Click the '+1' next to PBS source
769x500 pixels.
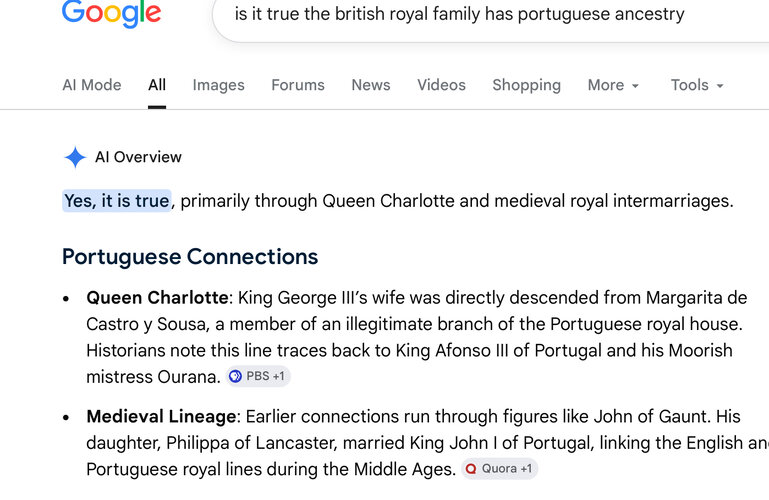pyautogui.click(x=279, y=376)
